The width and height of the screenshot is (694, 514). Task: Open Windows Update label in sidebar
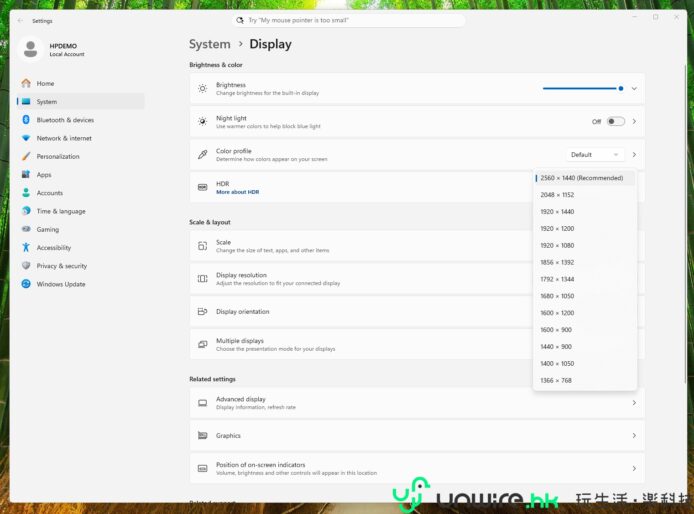[61, 284]
